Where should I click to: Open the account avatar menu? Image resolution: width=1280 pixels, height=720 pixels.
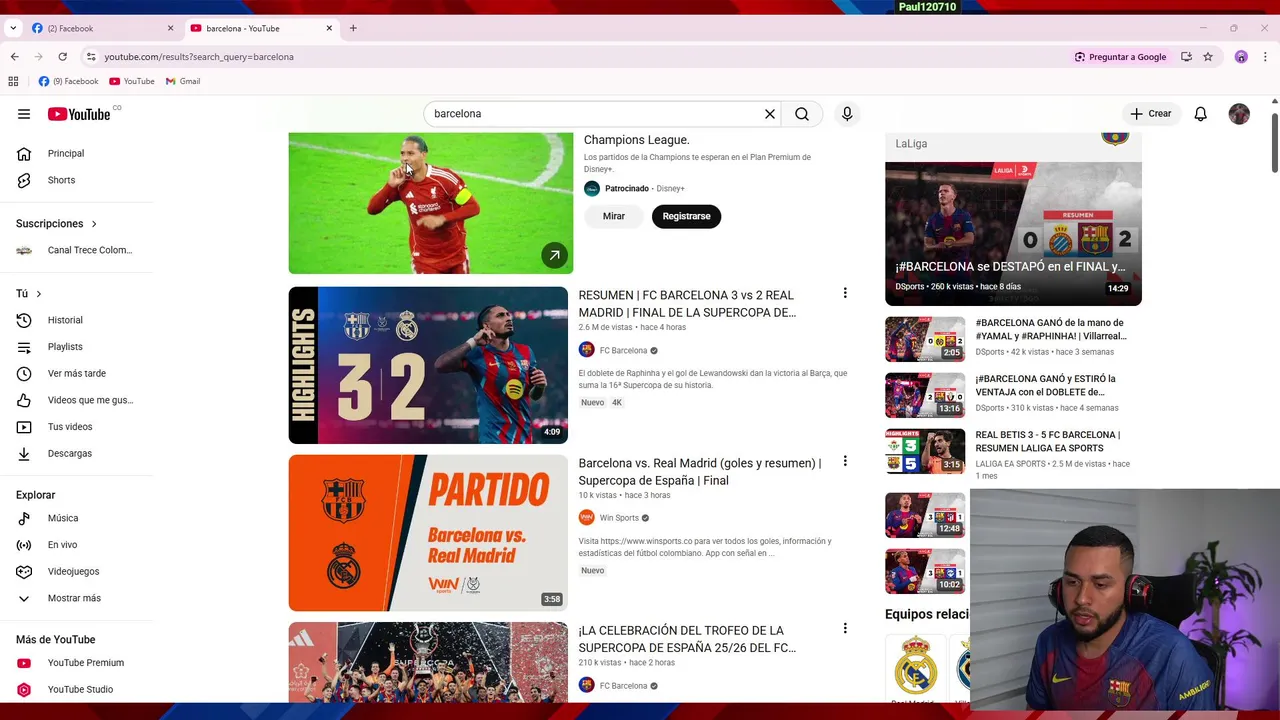click(x=1239, y=114)
